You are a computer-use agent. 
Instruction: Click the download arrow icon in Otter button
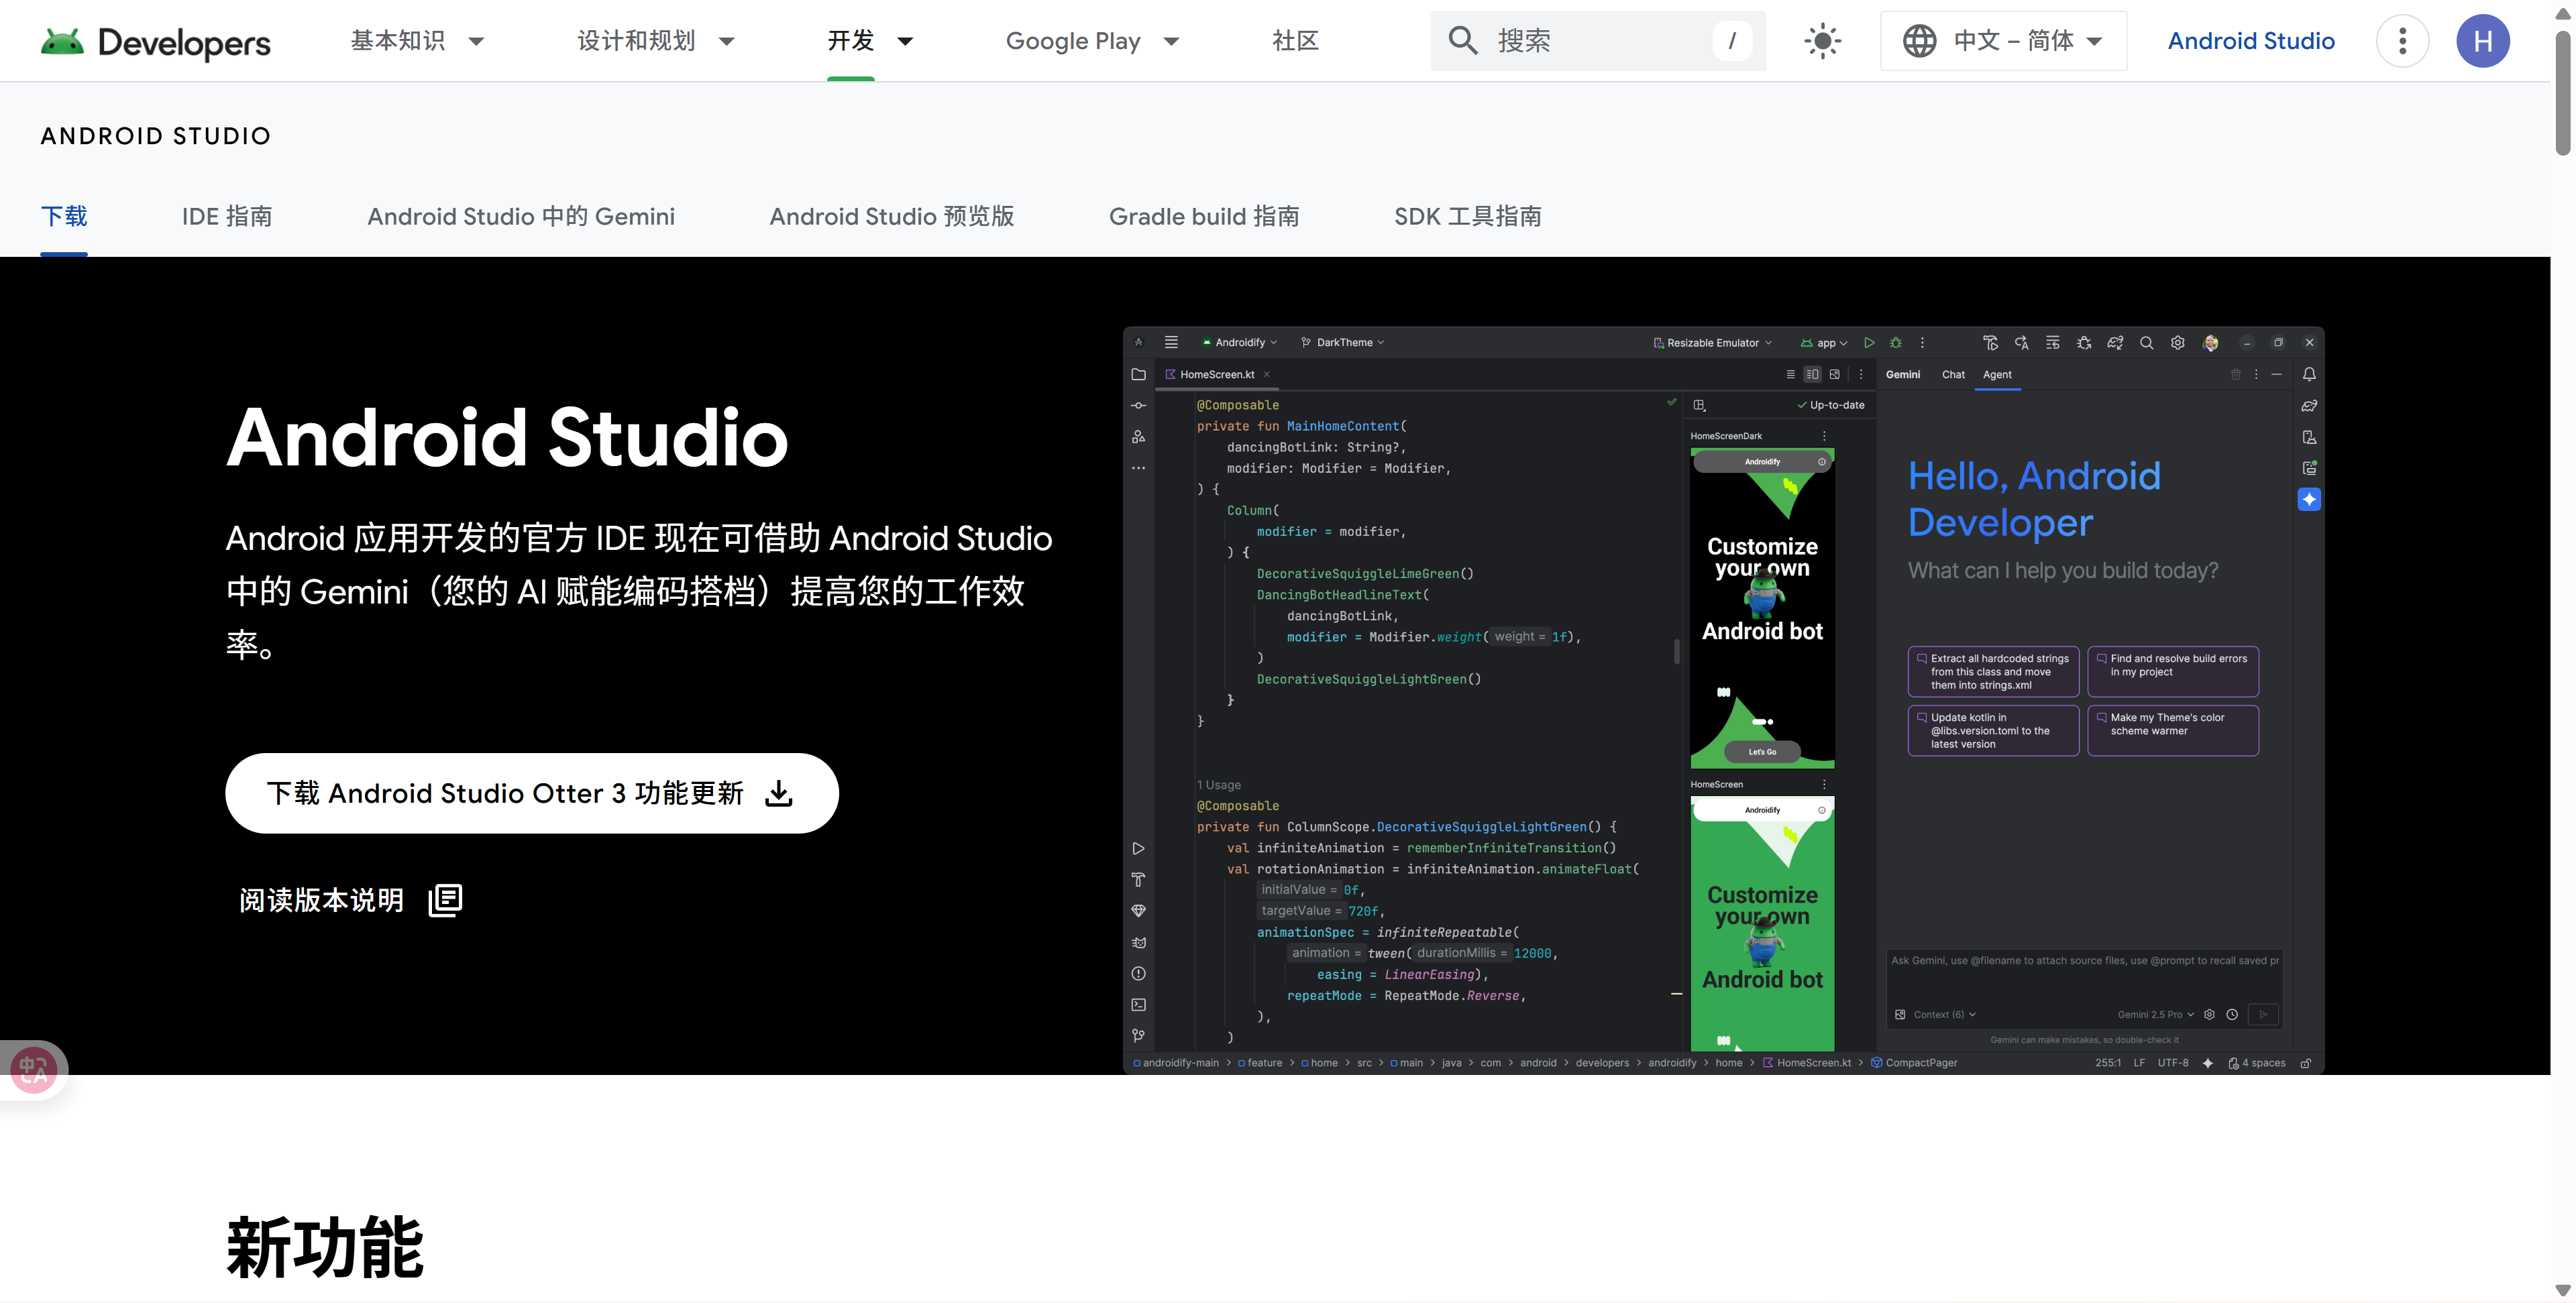pyautogui.click(x=779, y=794)
